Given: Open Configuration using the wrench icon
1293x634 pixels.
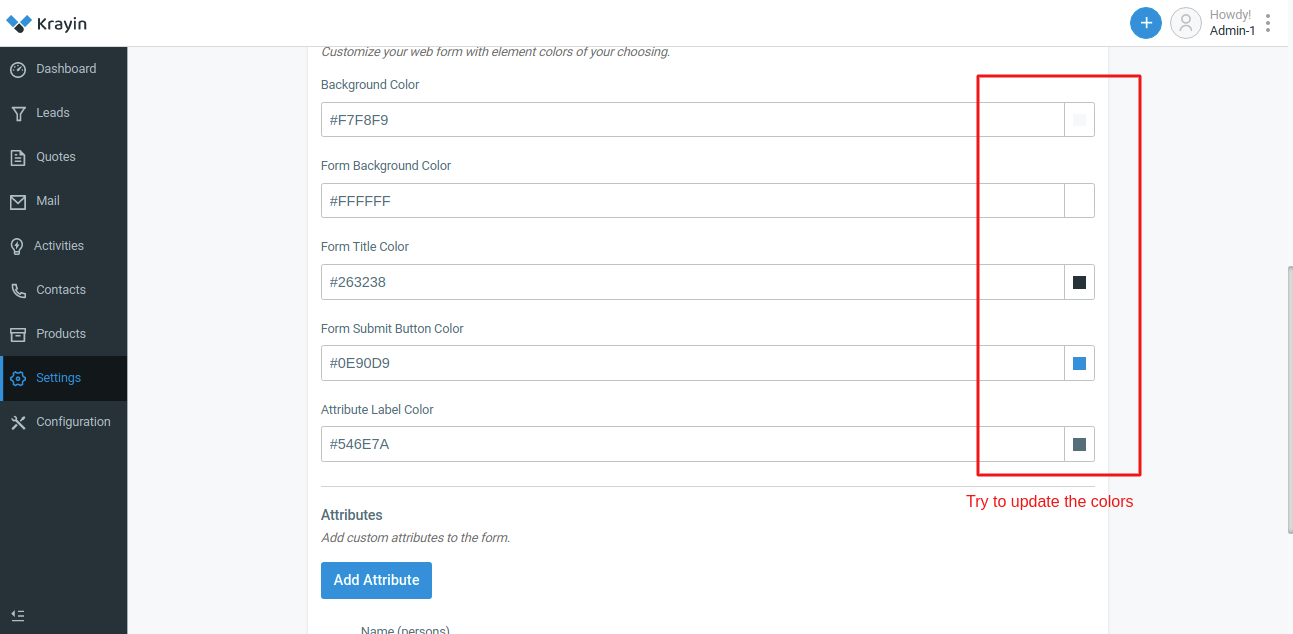Looking at the screenshot, I should click(x=20, y=421).
